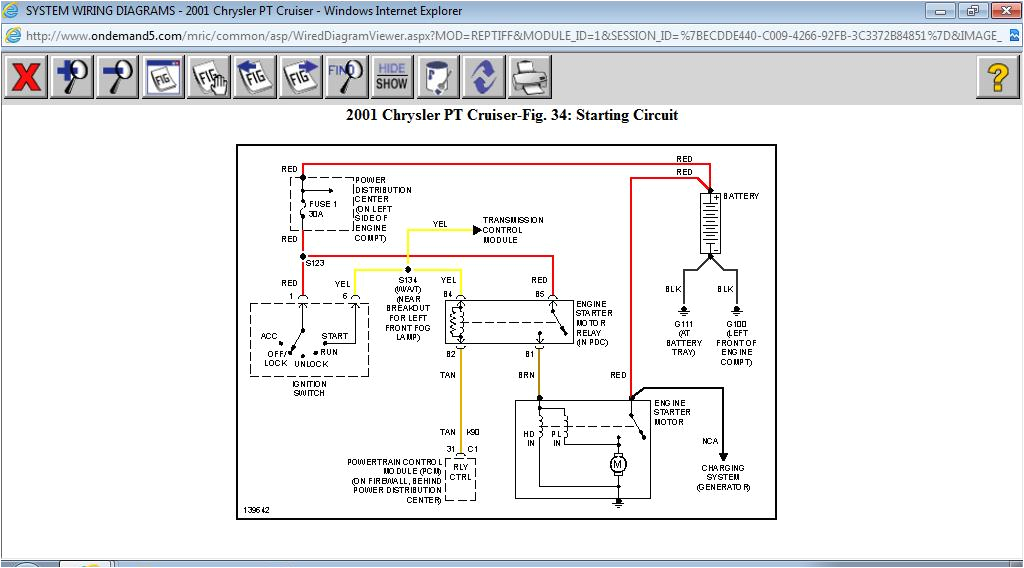1024x568 pixels.
Task: Click the blue refresh arrows icon
Action: coord(484,77)
